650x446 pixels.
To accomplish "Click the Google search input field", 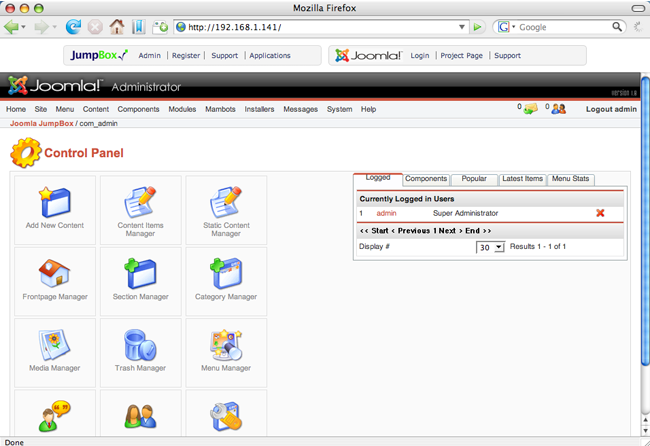I will [x=564, y=27].
